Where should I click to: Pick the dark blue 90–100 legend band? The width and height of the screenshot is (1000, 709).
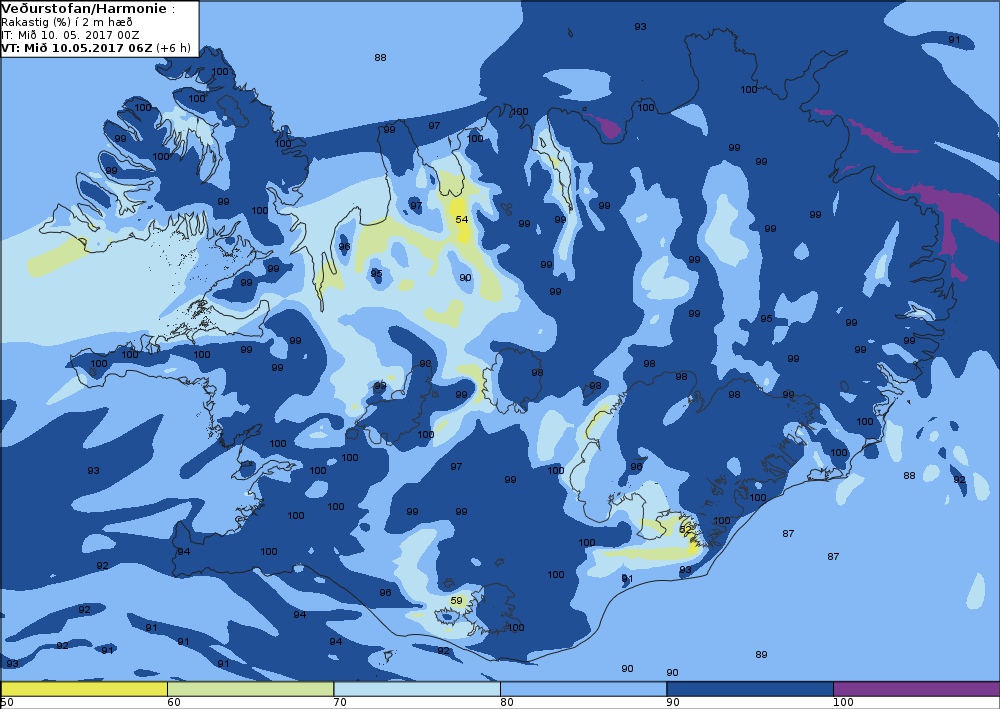click(x=749, y=689)
